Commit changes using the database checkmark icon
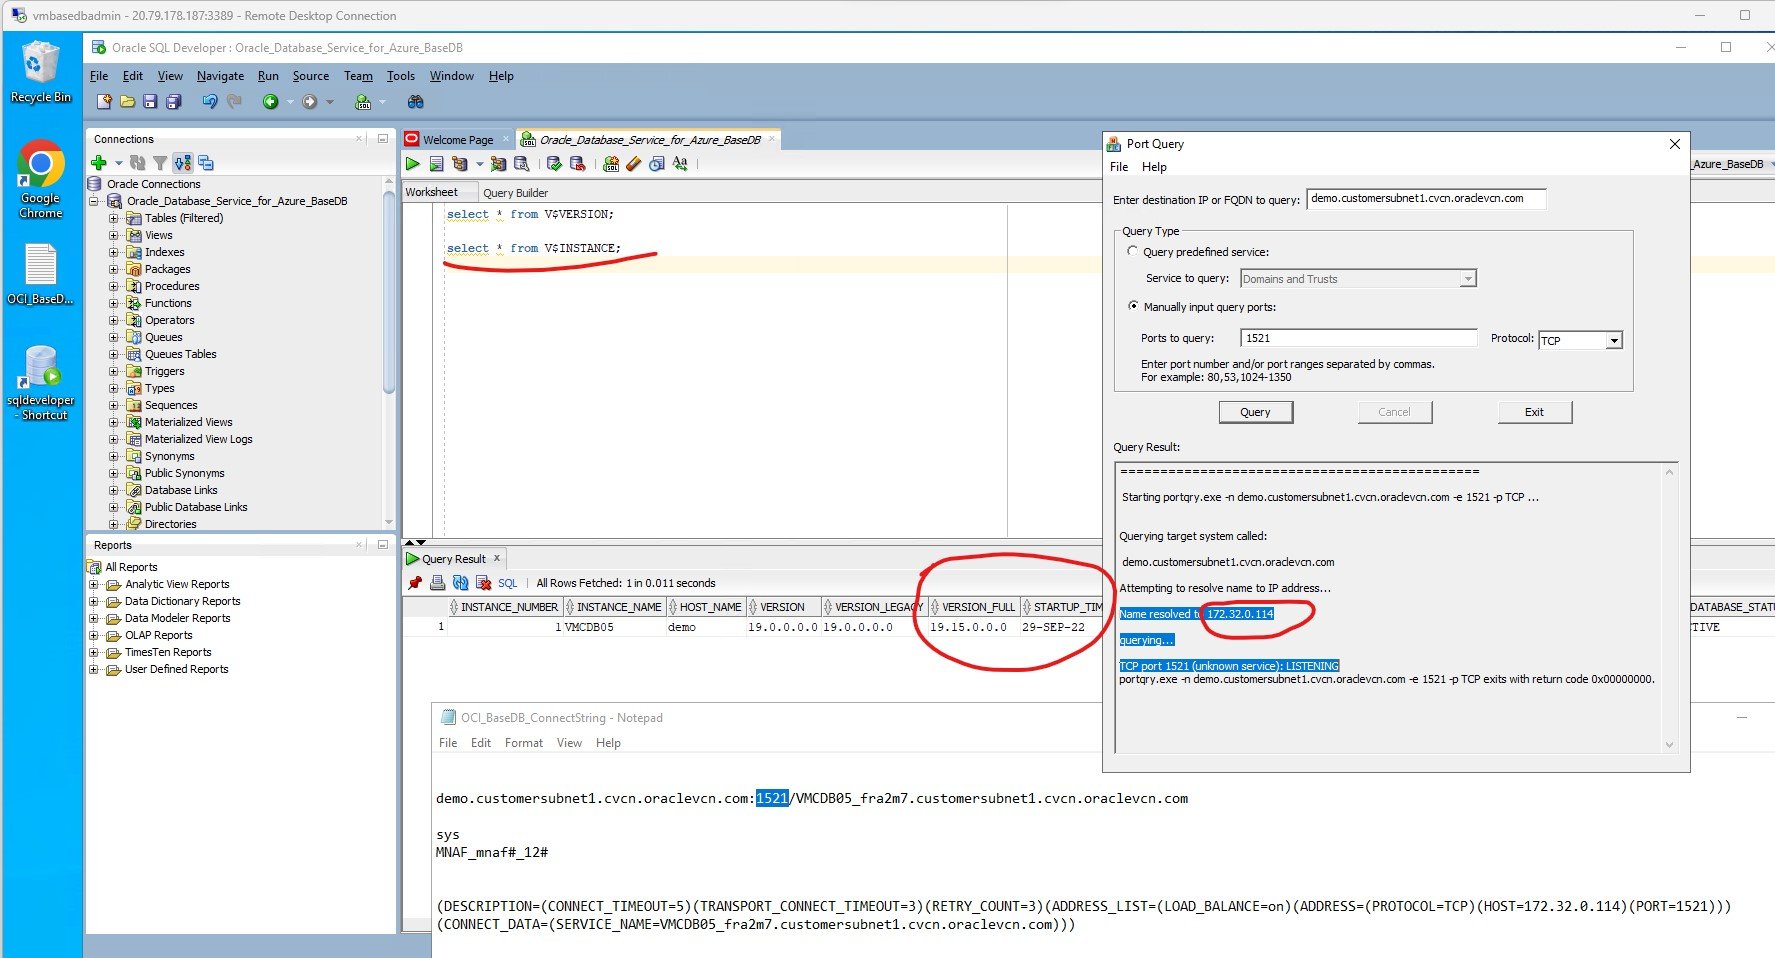 (554, 163)
